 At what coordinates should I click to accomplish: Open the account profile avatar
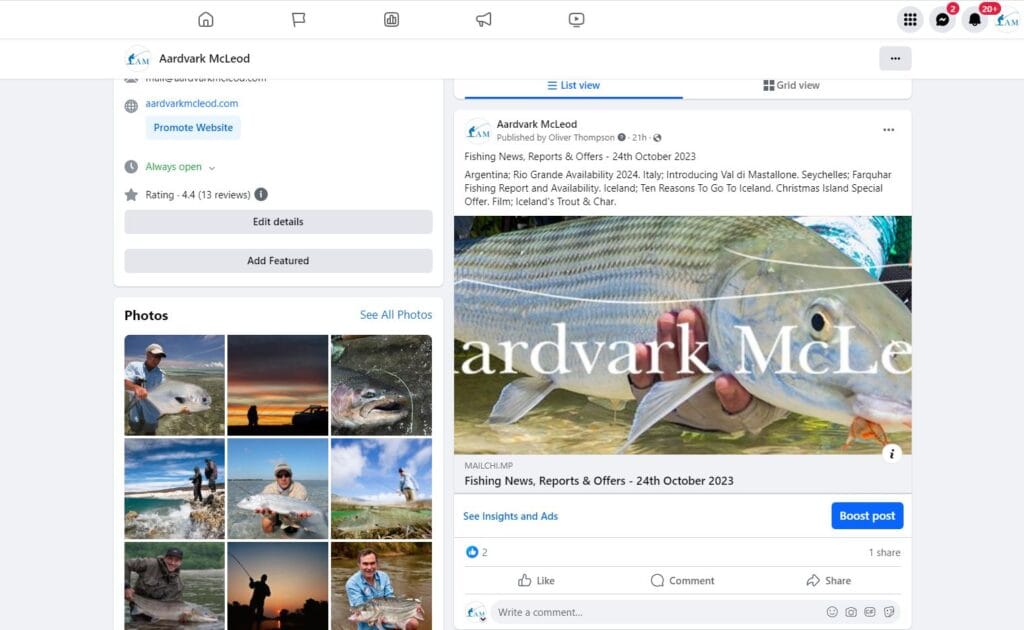[1007, 20]
